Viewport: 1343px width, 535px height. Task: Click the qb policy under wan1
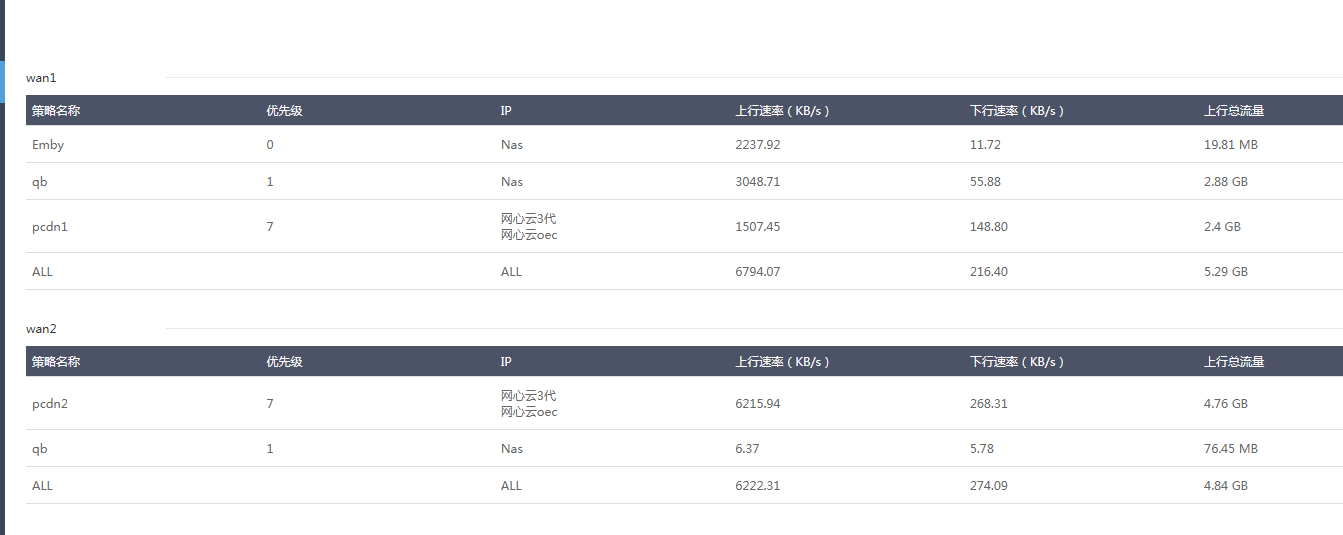tap(40, 182)
